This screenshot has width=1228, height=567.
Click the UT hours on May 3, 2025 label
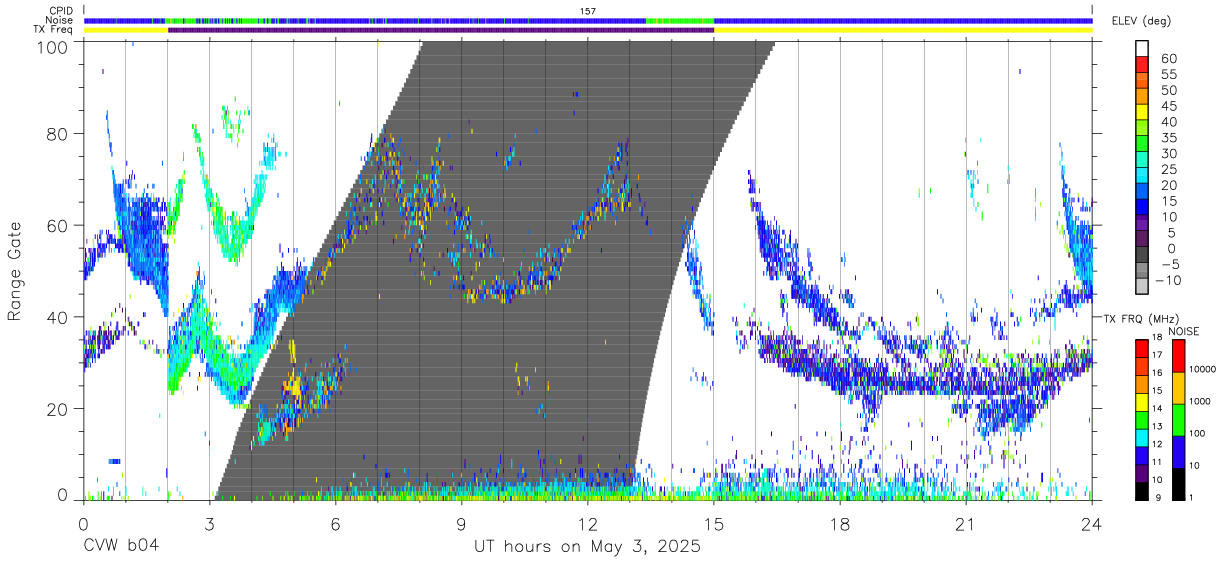coord(587,548)
